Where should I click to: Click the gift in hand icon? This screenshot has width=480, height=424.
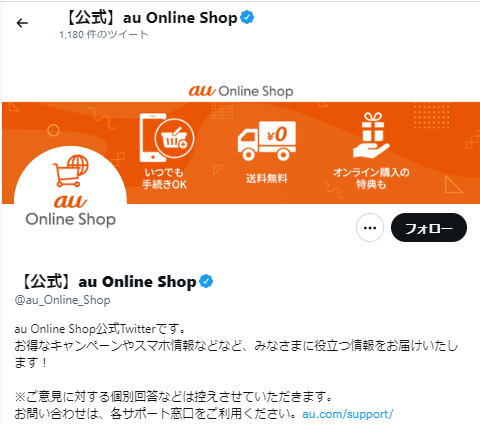coord(371,135)
